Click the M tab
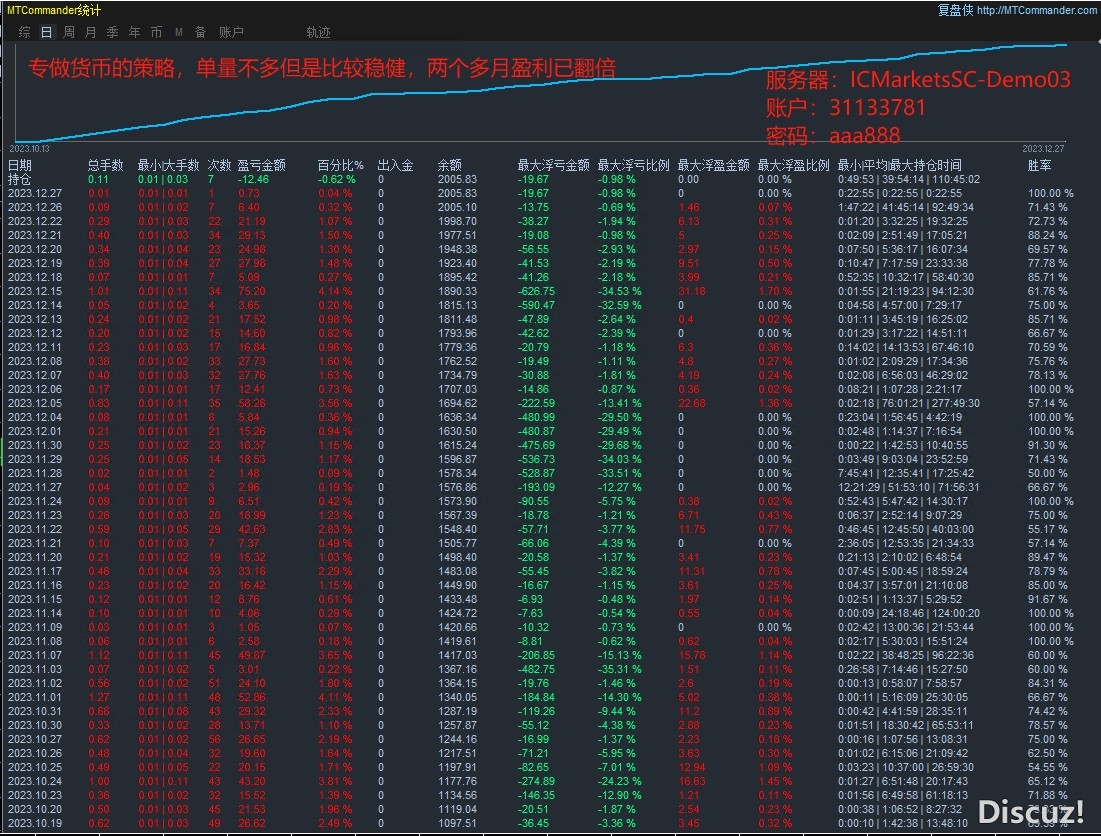The width and height of the screenshot is (1101, 836). click(x=178, y=32)
